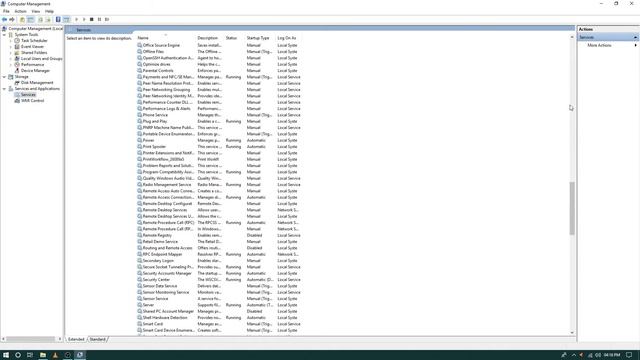Select the Remote Desktop Services row
This screenshot has width=640, height=360.
point(219,210)
